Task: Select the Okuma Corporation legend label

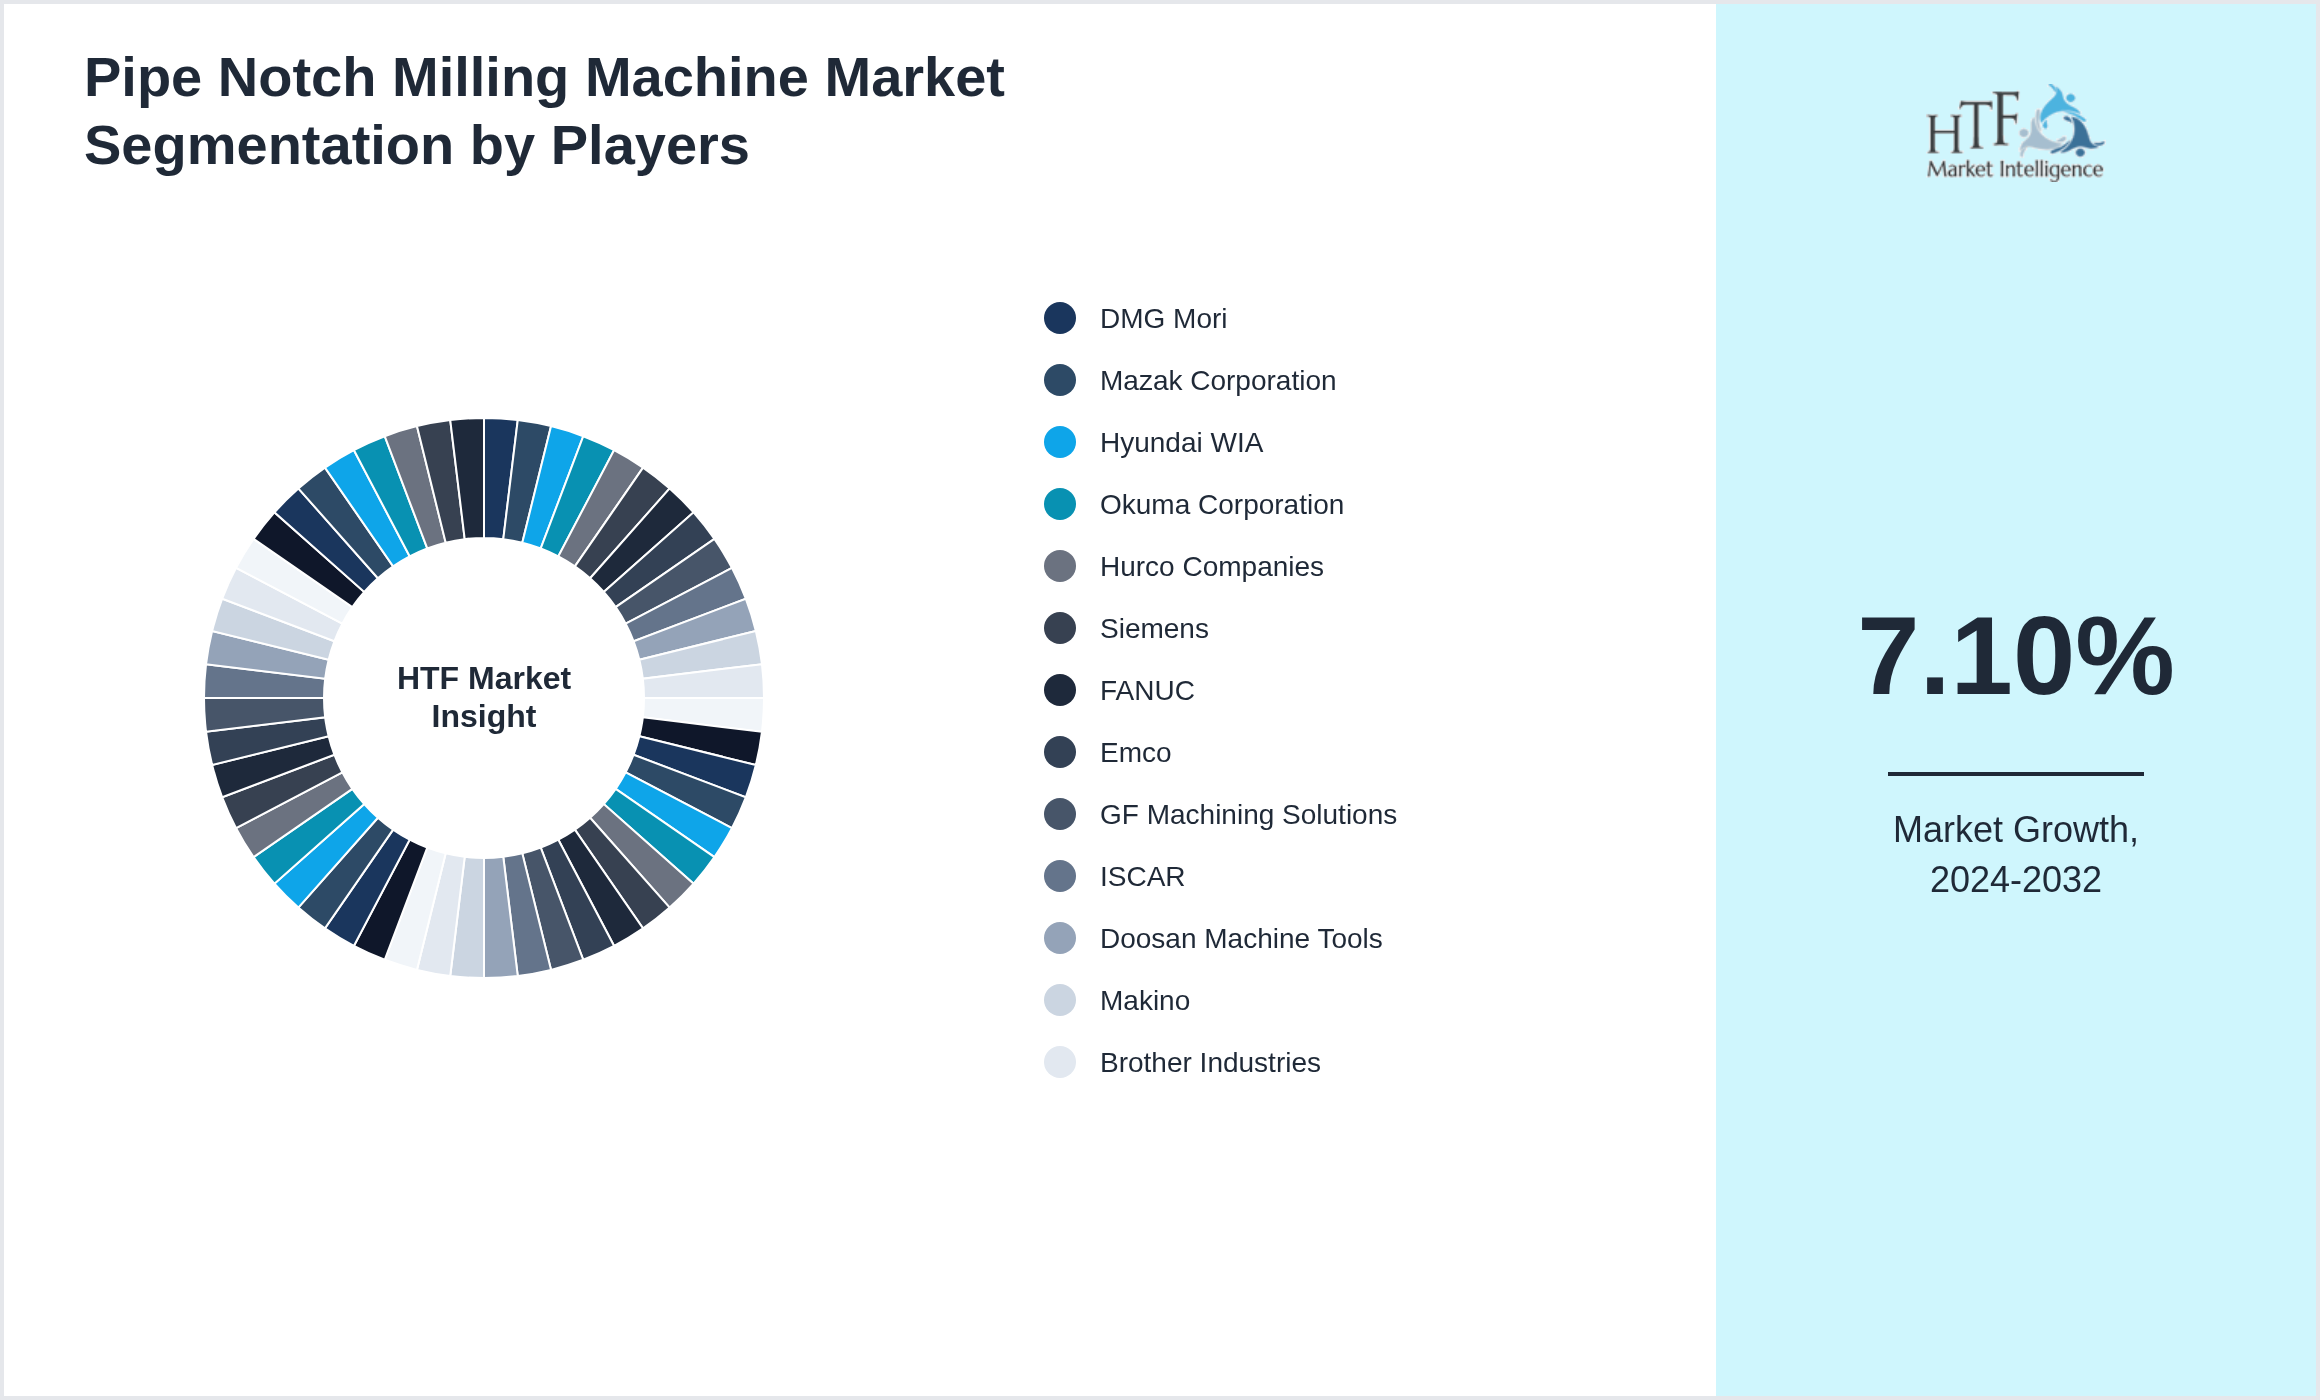Action: (1221, 504)
